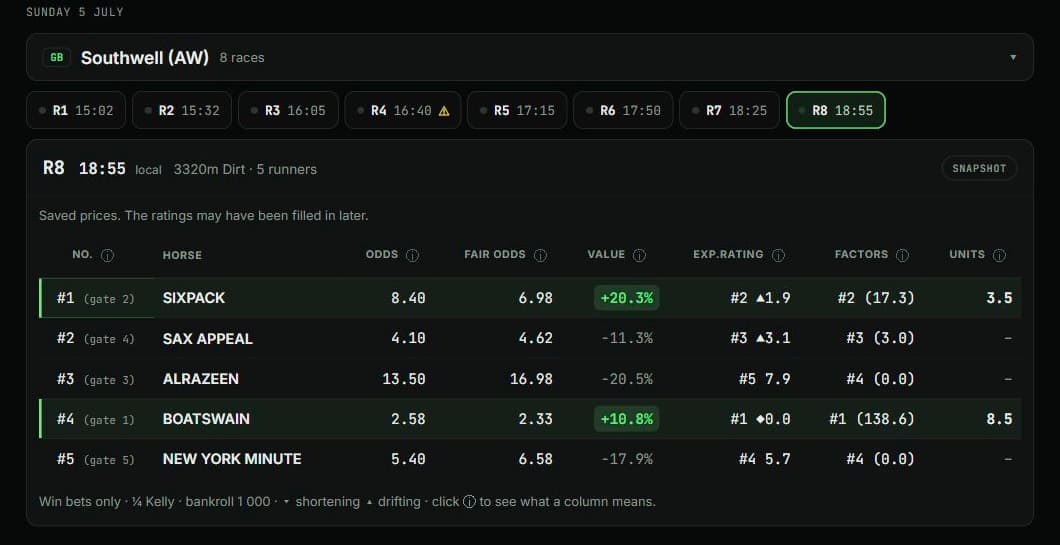Switch to race R5 17:15
This screenshot has height=545, width=1060.
coord(517,110)
